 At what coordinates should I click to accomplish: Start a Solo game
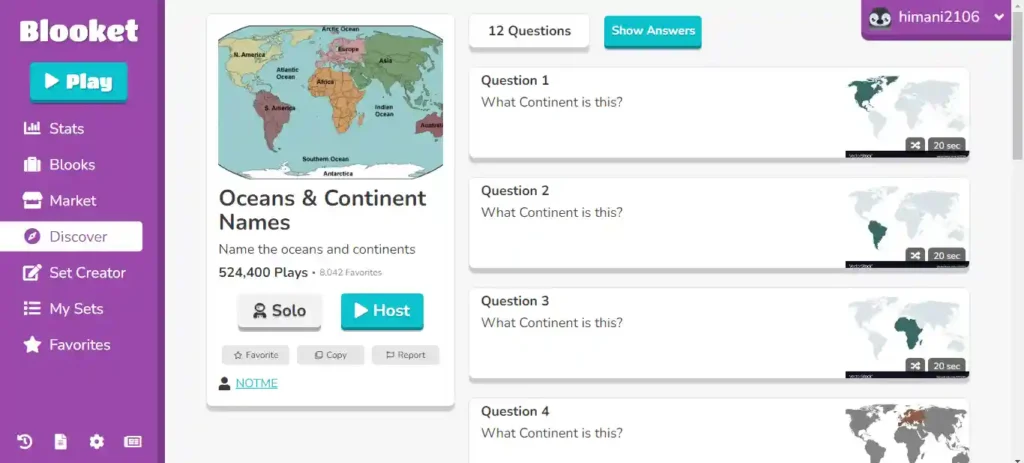point(280,311)
